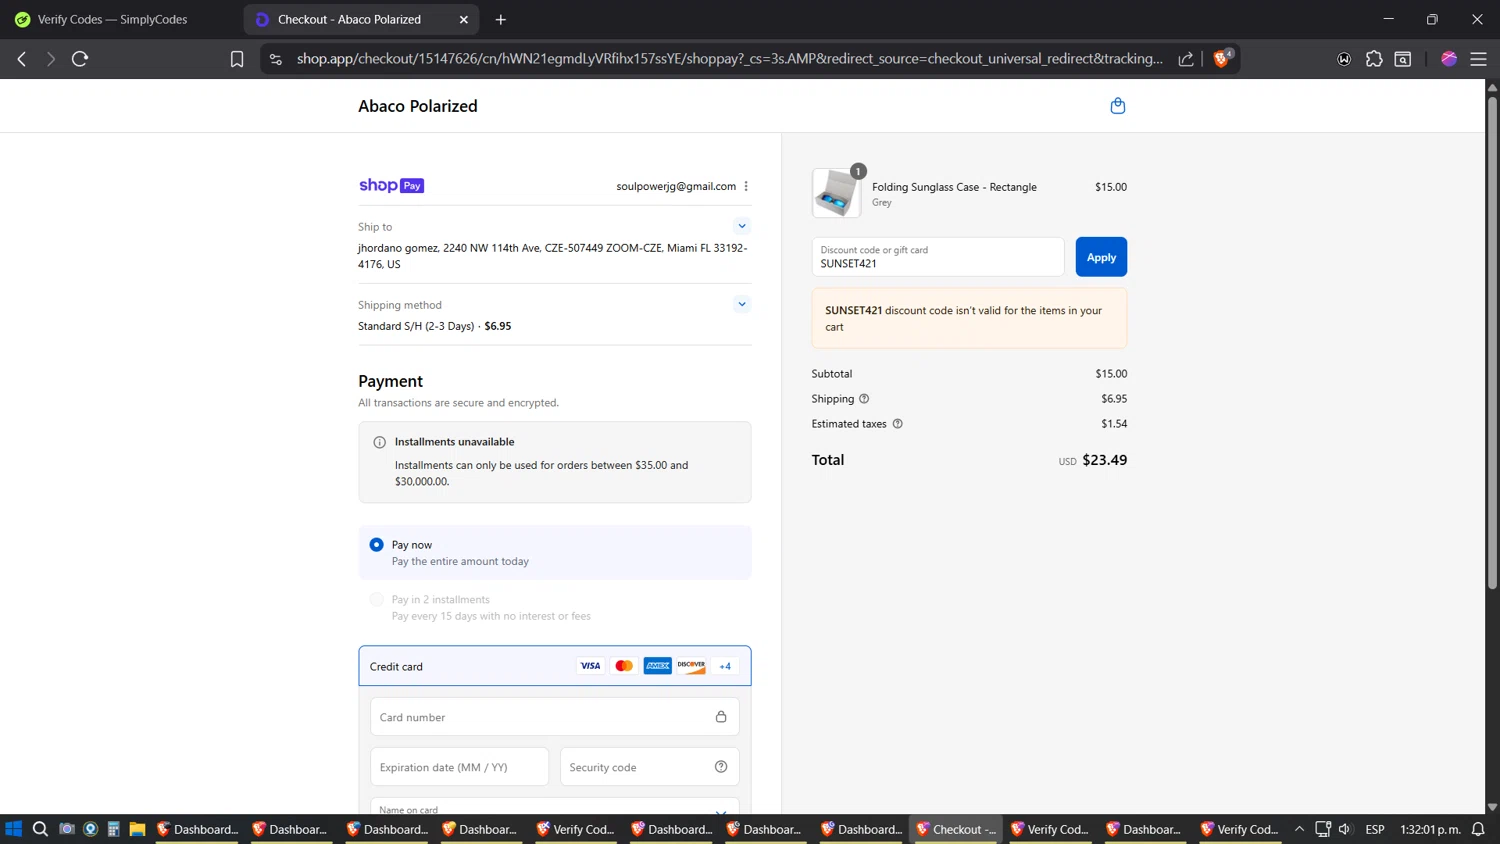Open the extensions puzzle icon
This screenshot has height=844, width=1500.
[1374, 59]
